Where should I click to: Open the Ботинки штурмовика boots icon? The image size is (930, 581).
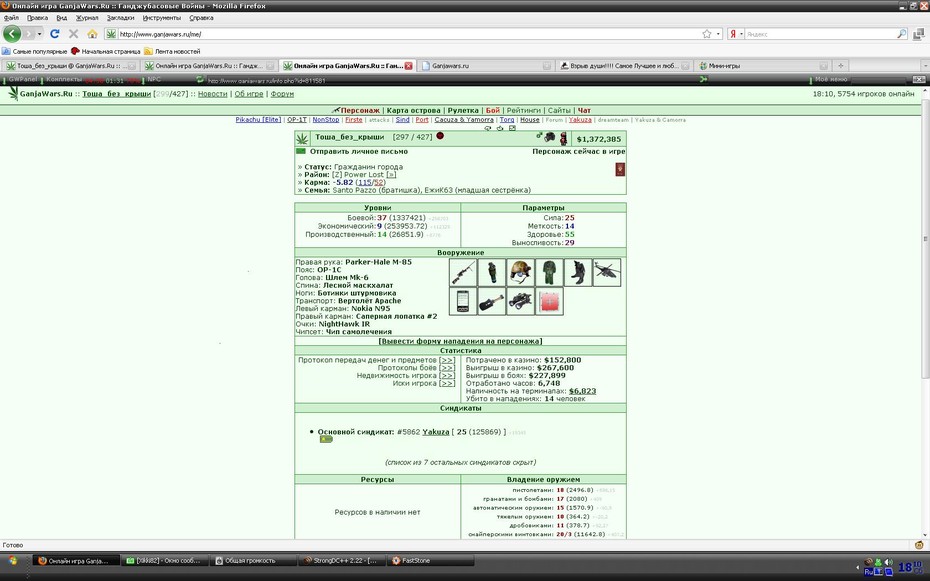point(578,273)
